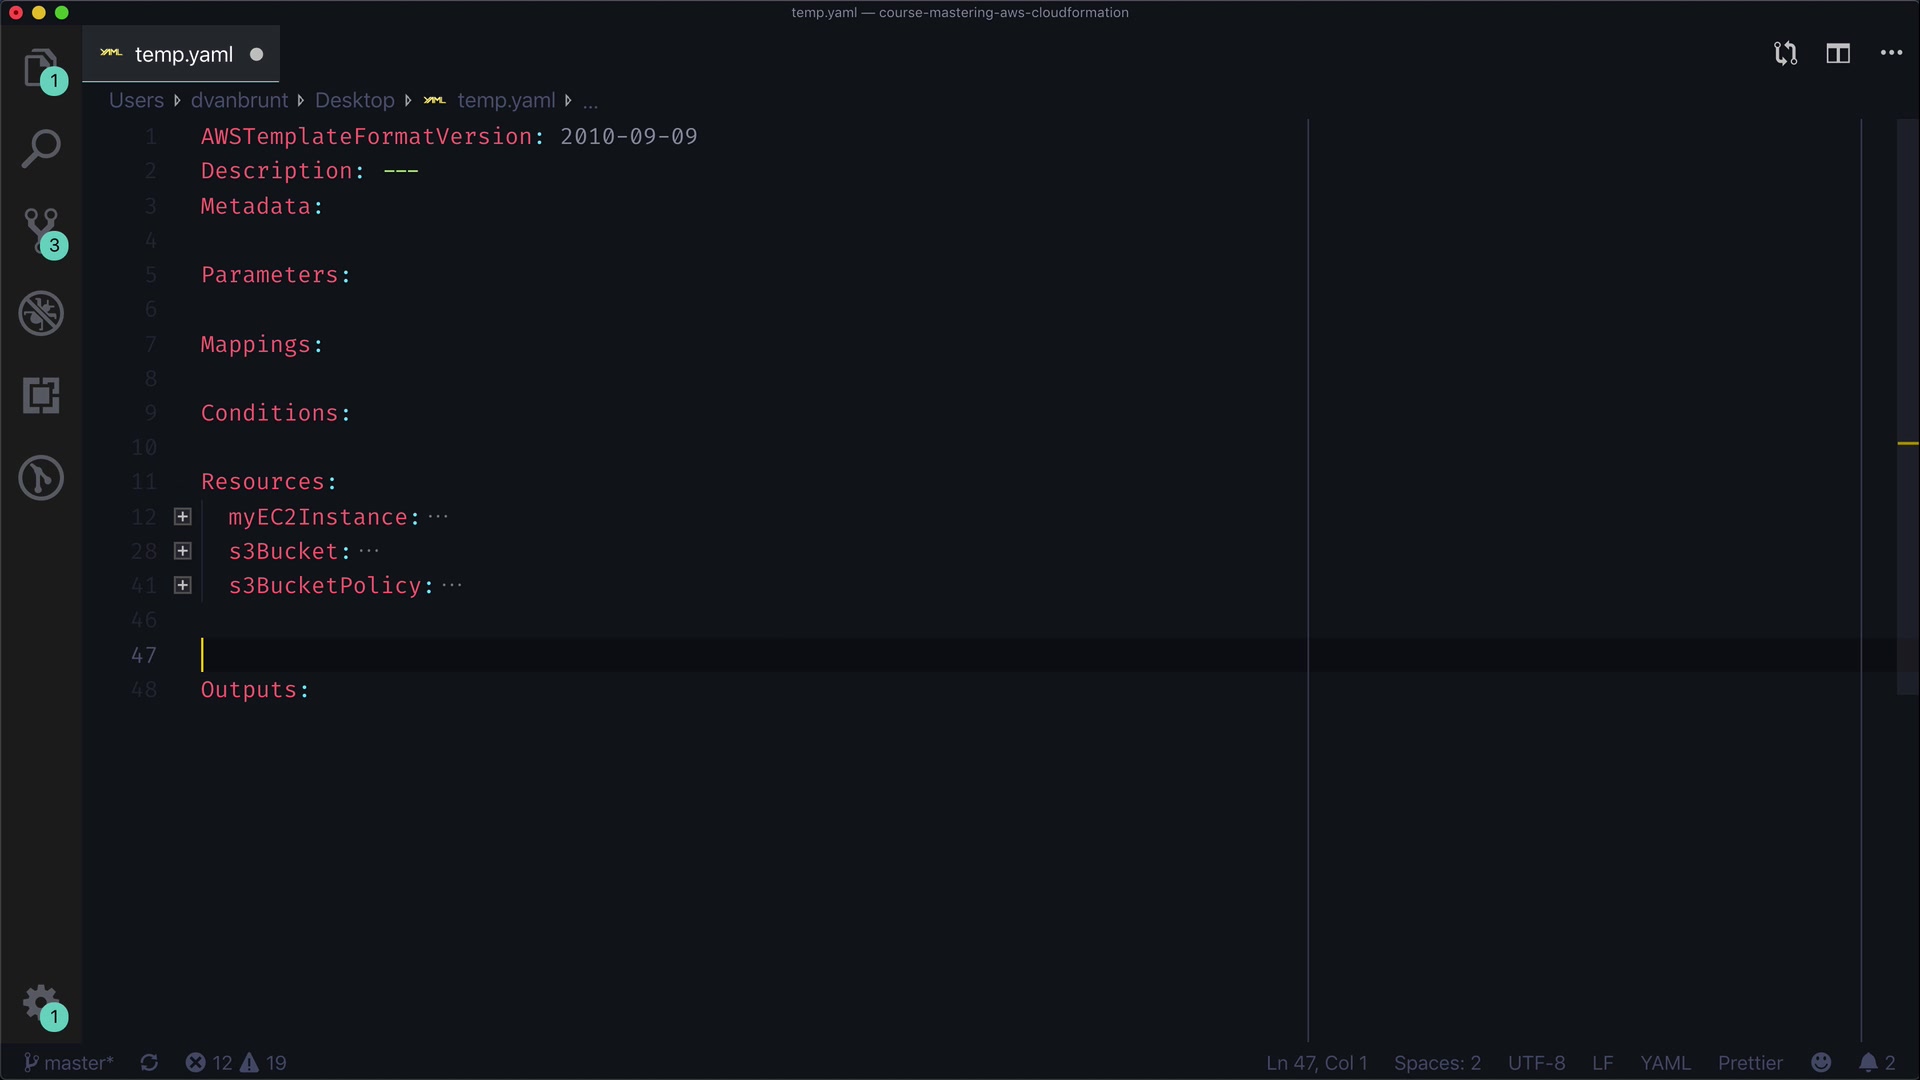Open the Explorer view in activity bar
This screenshot has width=1920, height=1080.
[40, 68]
